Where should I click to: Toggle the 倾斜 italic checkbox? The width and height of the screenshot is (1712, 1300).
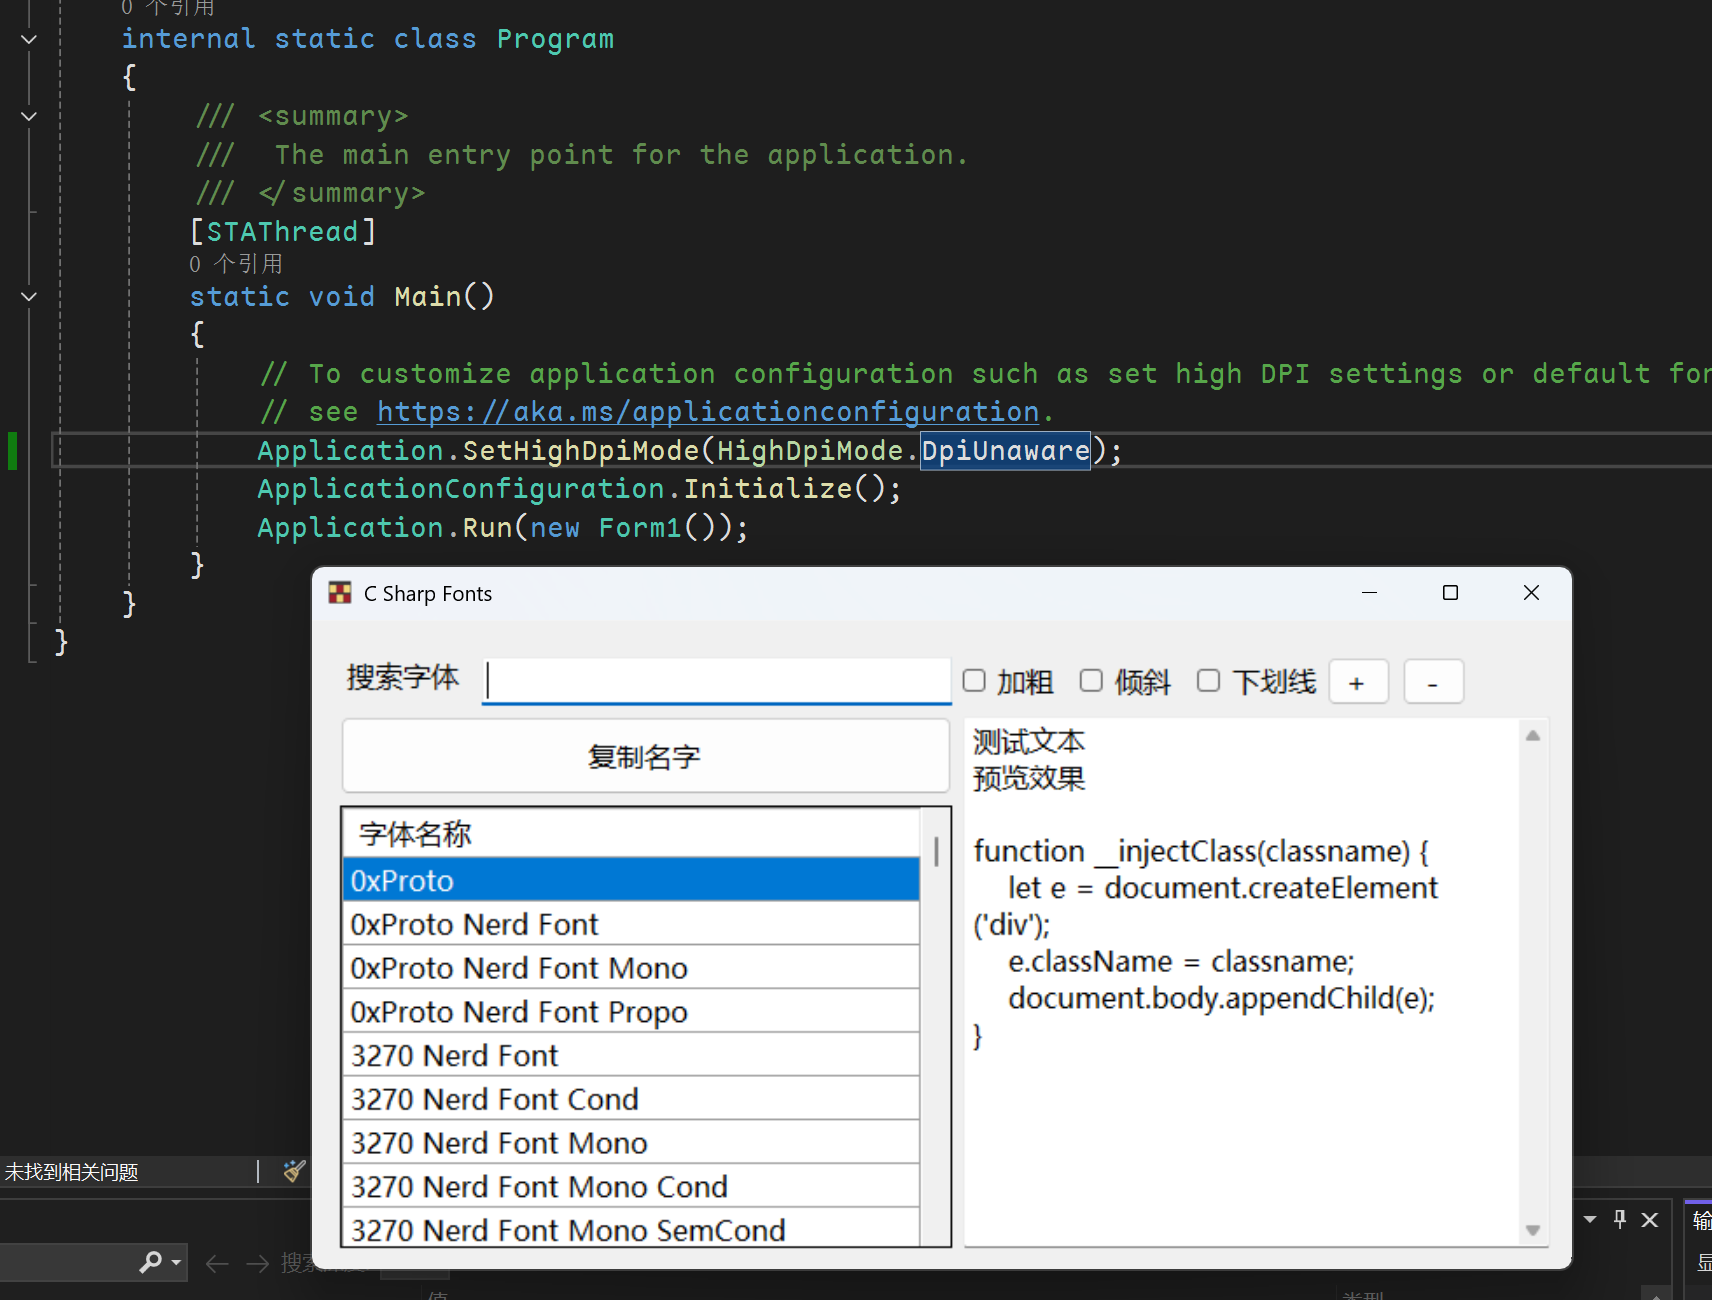(1091, 681)
